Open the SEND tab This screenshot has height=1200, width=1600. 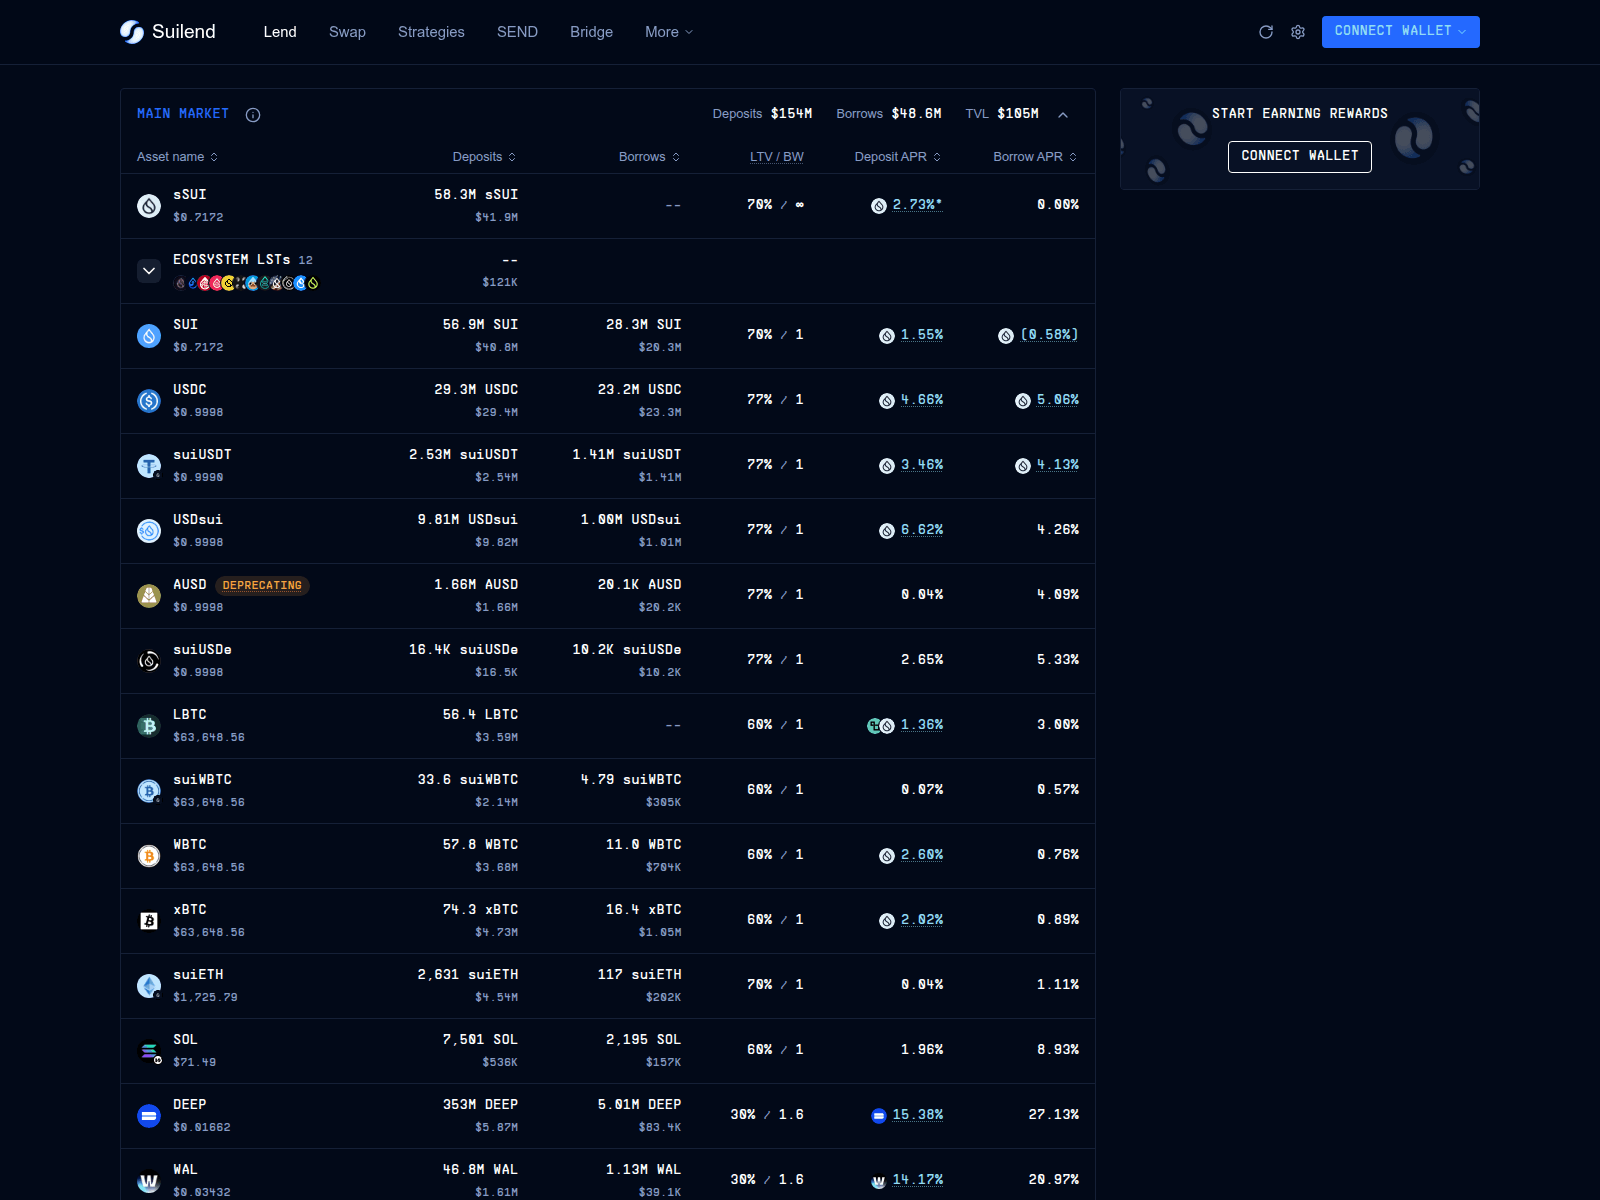coord(517,32)
